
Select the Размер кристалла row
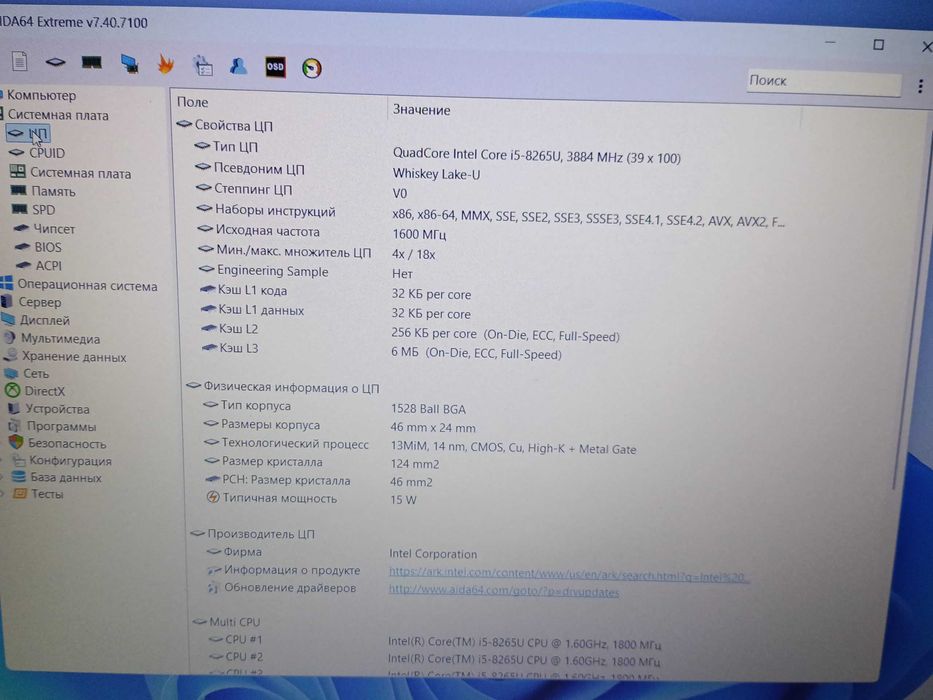pyautogui.click(x=323, y=462)
